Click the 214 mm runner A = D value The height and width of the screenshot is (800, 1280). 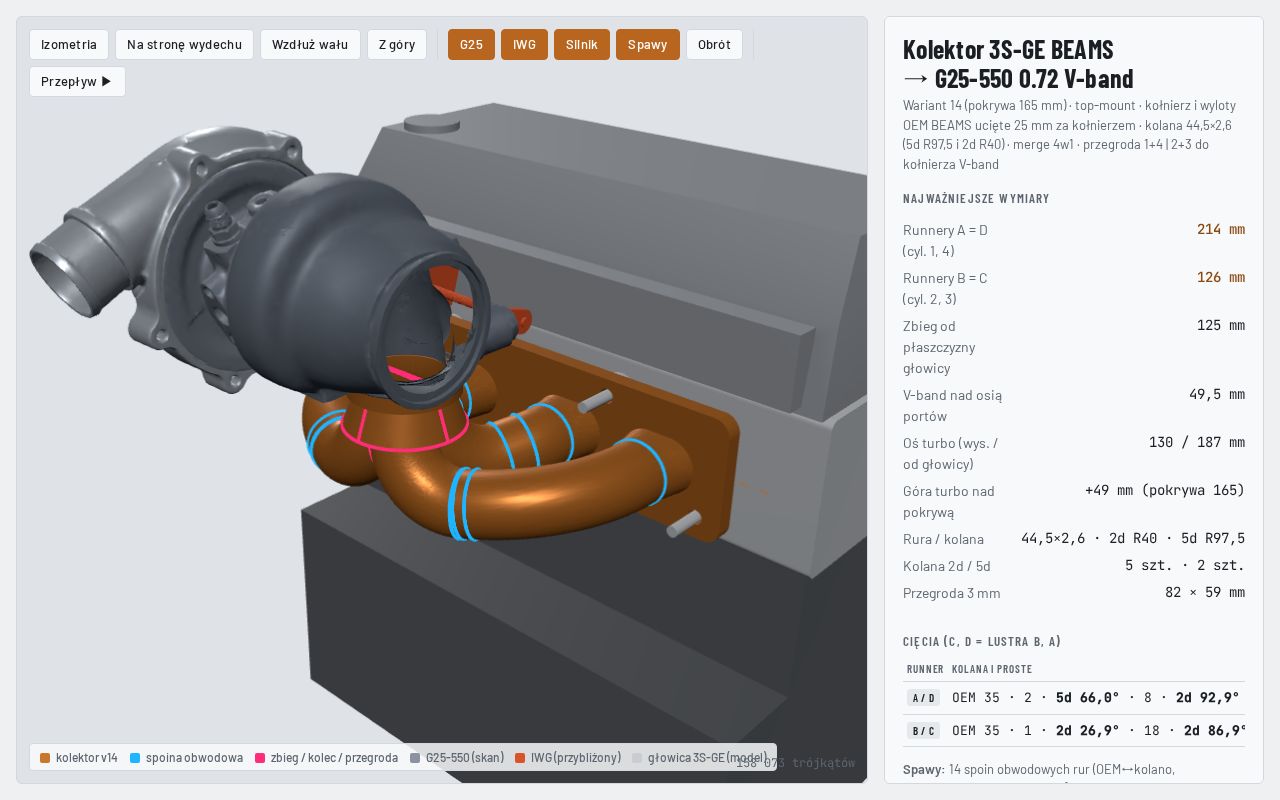[x=1221, y=229]
